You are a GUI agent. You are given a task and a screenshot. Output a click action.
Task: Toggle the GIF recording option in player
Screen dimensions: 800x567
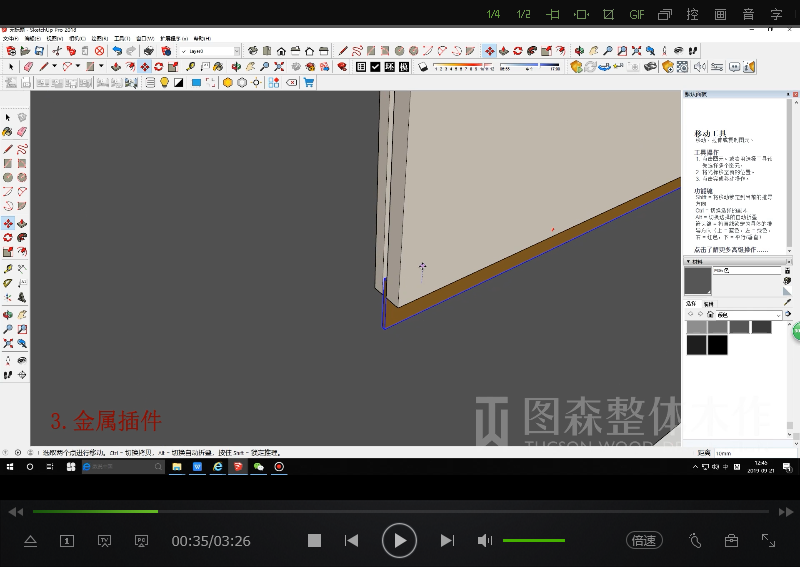pyautogui.click(x=637, y=15)
